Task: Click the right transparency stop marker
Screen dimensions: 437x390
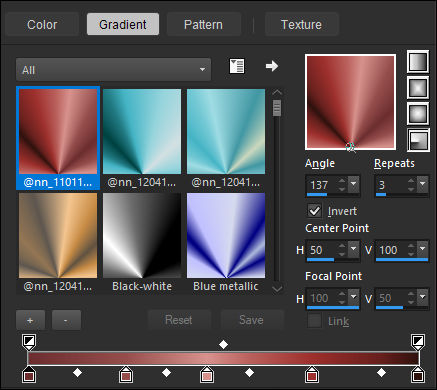Action: coord(418,342)
